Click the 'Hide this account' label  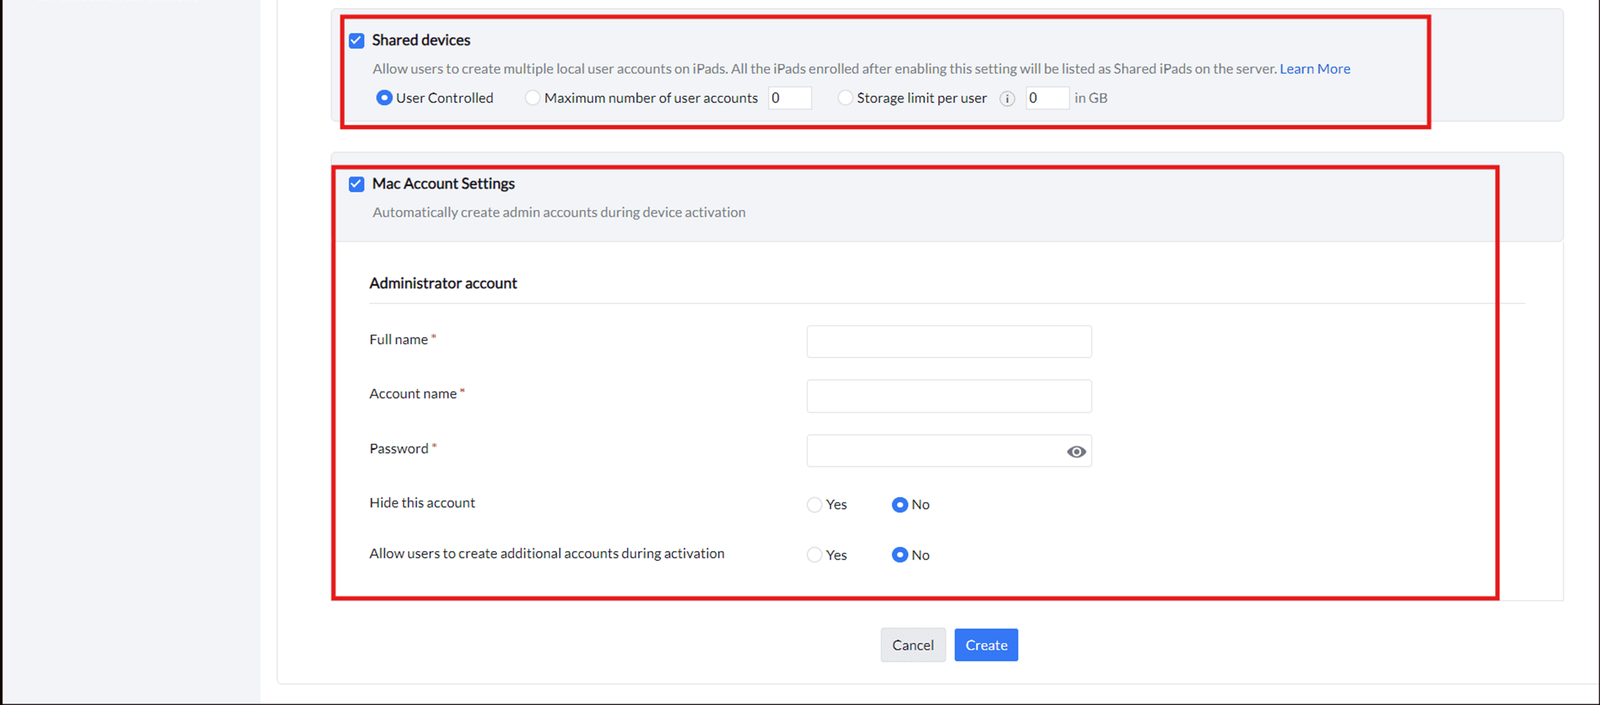tap(422, 503)
